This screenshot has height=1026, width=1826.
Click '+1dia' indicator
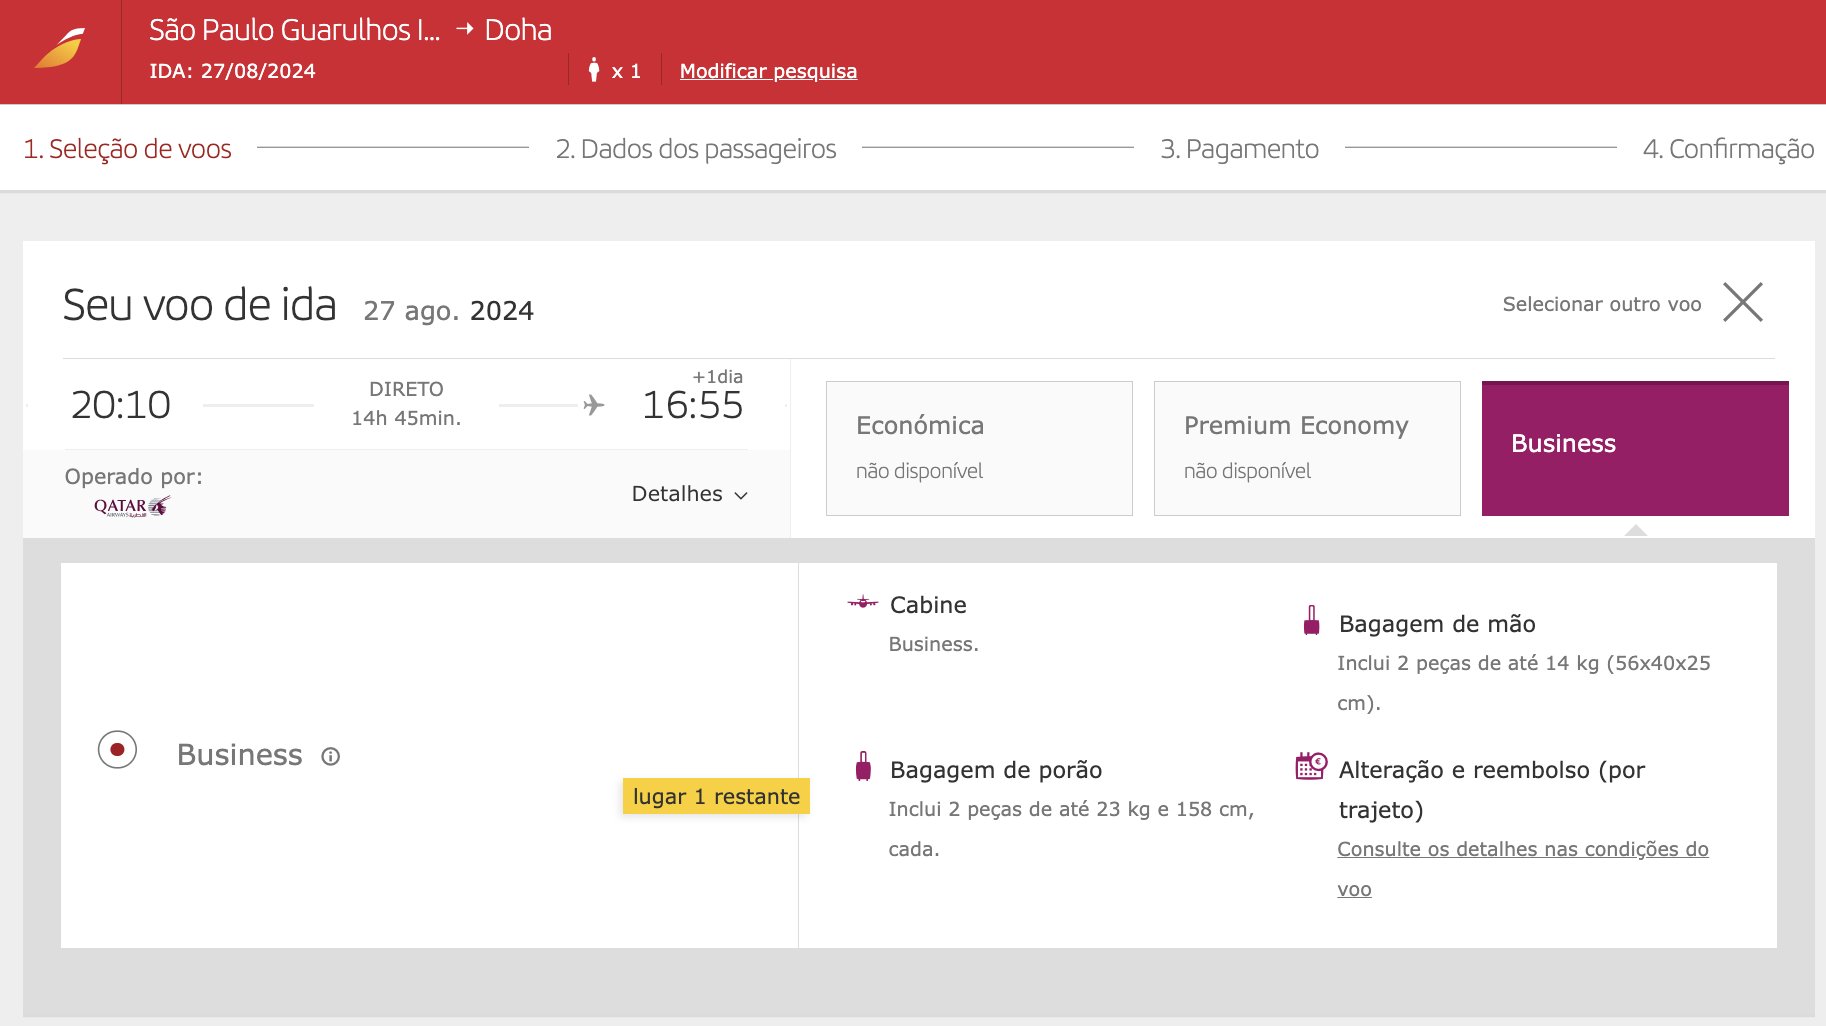pos(718,377)
